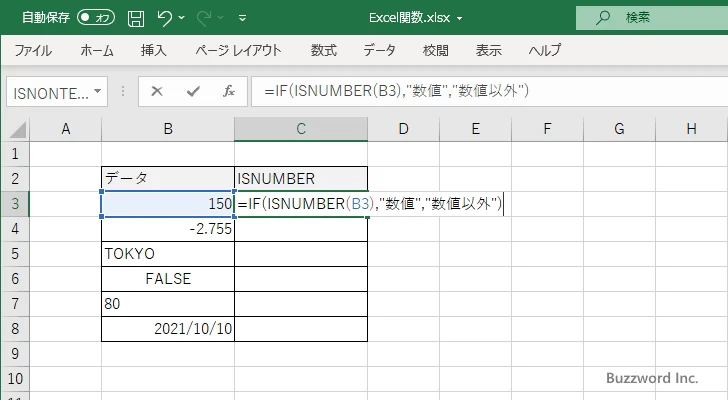This screenshot has height=400, width=728.
Task: Click the formula bar options dots handle
Action: click(x=123, y=91)
